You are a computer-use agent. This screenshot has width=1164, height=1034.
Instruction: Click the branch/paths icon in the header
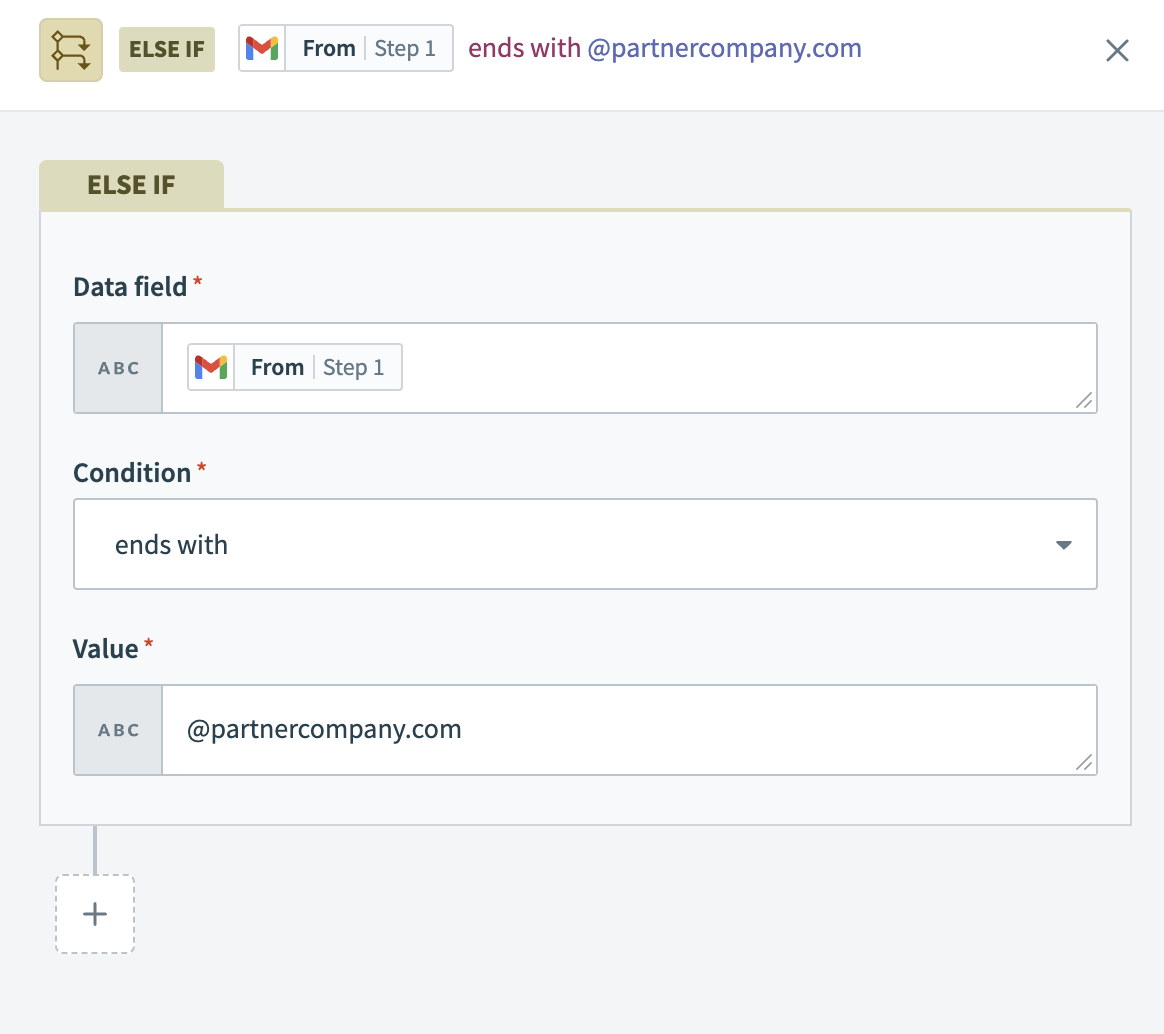coord(70,49)
